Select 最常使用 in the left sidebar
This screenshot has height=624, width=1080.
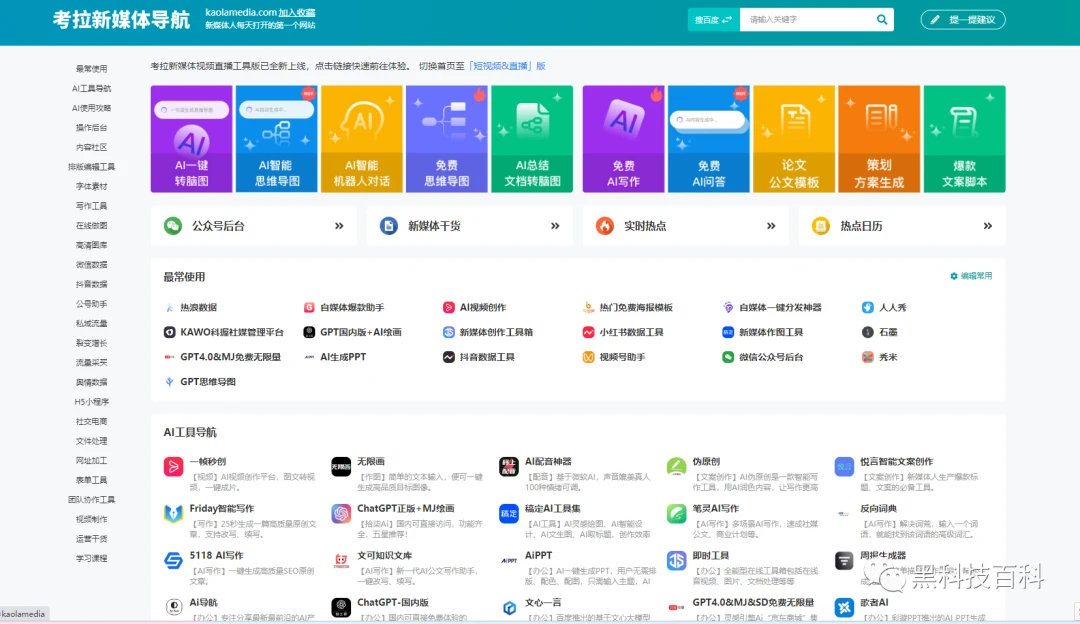(x=92, y=69)
